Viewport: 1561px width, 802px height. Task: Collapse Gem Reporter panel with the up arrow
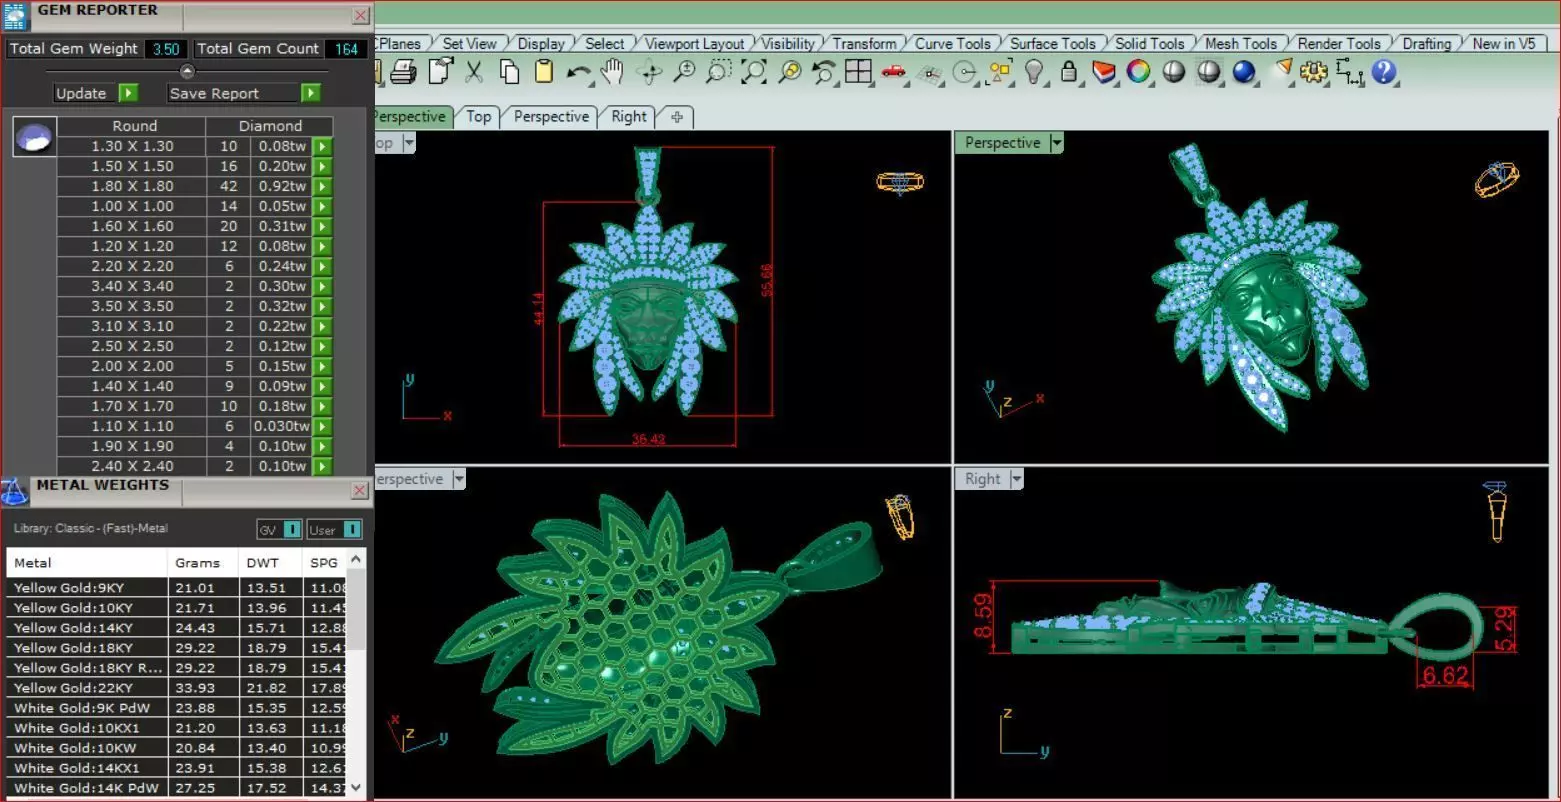(x=187, y=71)
